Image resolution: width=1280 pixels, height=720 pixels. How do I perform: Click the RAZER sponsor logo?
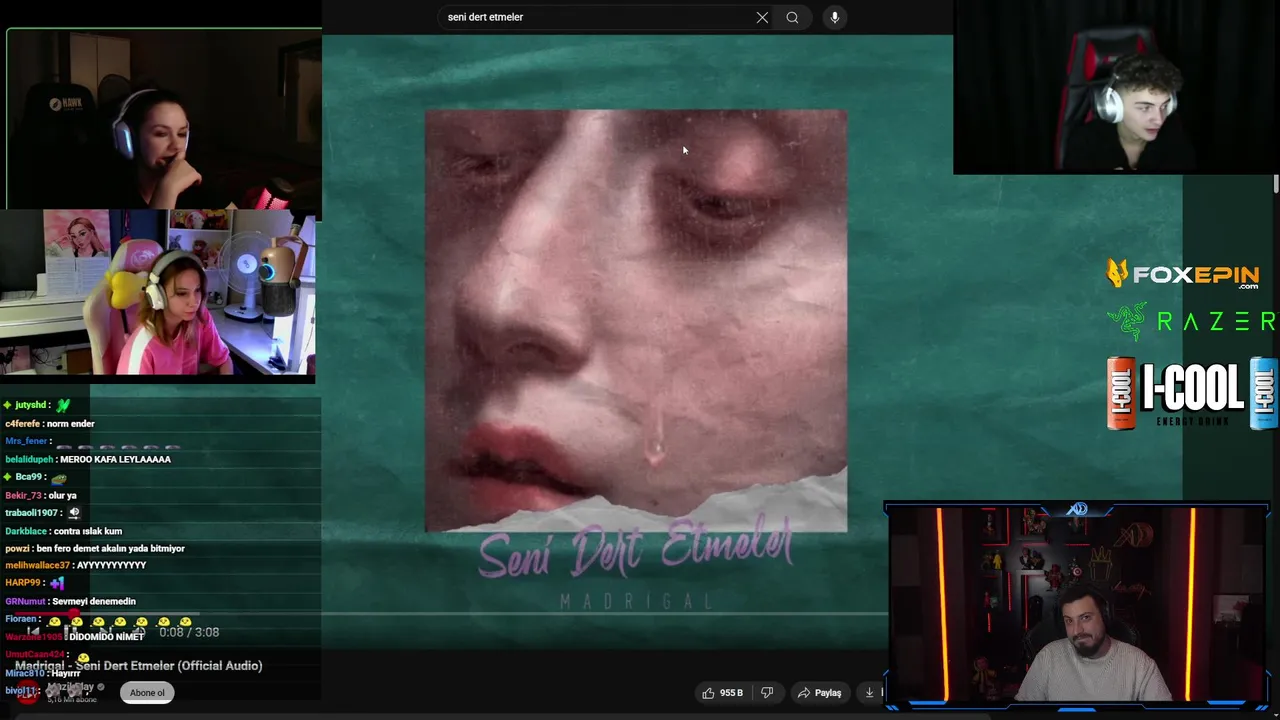tap(1192, 321)
